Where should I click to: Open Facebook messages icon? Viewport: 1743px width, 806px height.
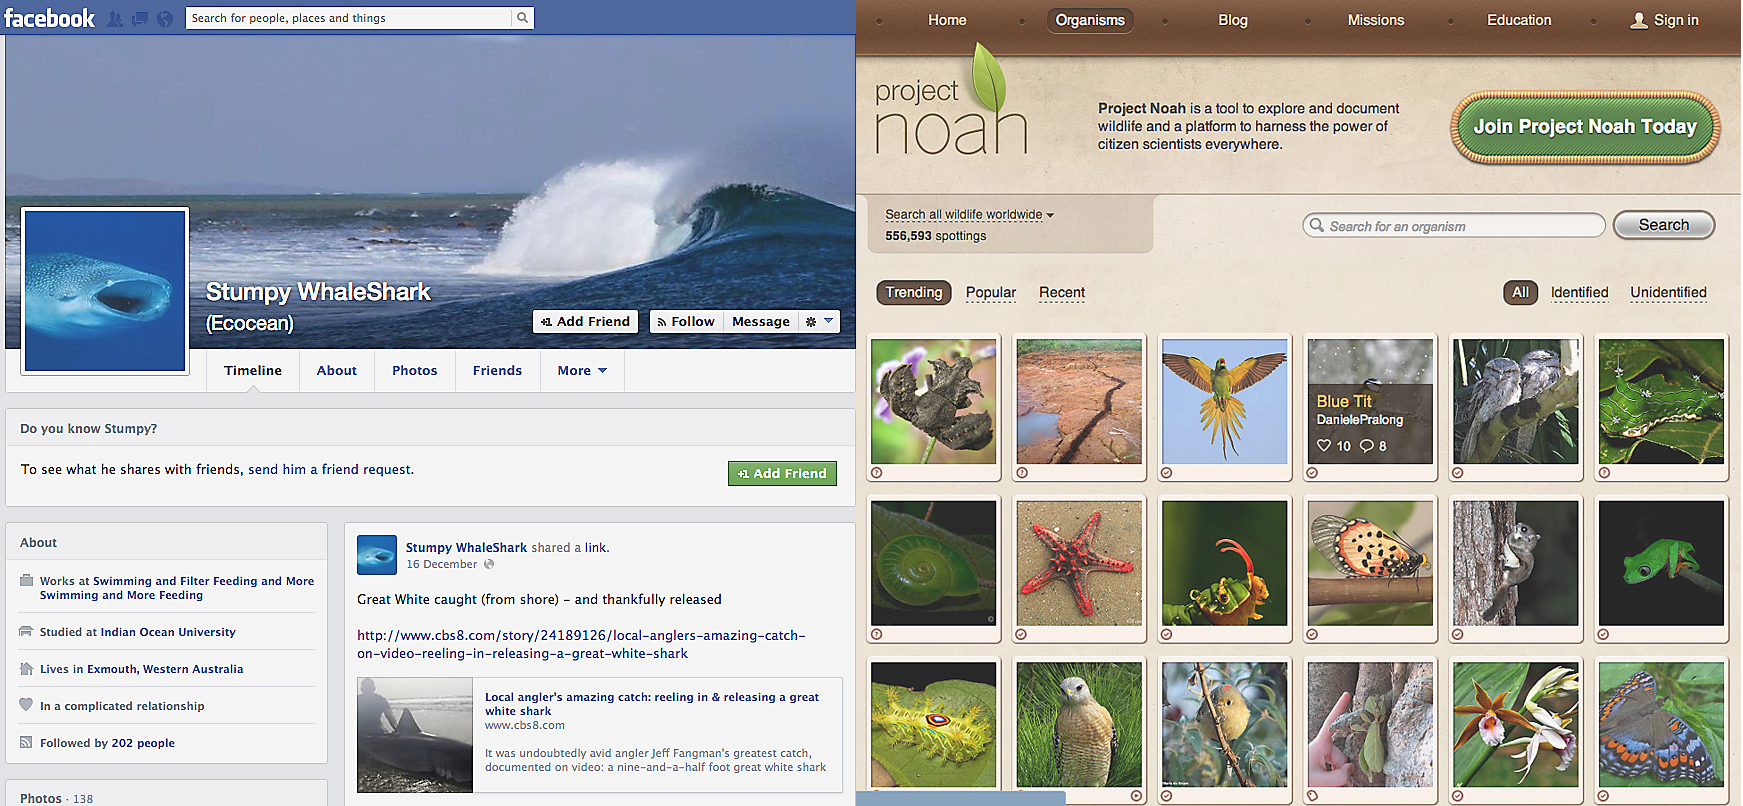click(140, 19)
